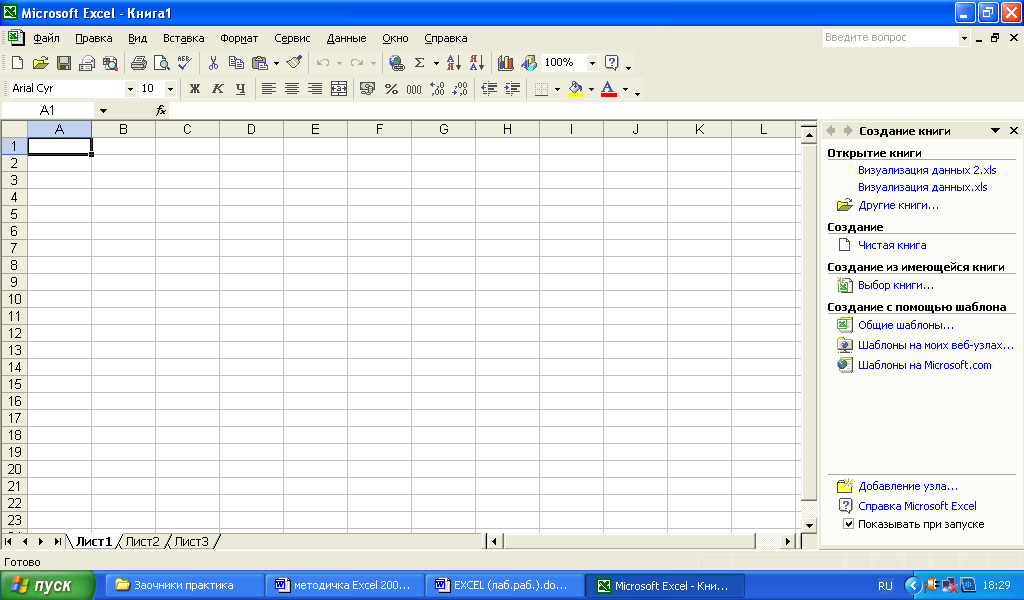Open the Borders dropdown arrow
This screenshot has width=1024, height=600.
[x=557, y=89]
